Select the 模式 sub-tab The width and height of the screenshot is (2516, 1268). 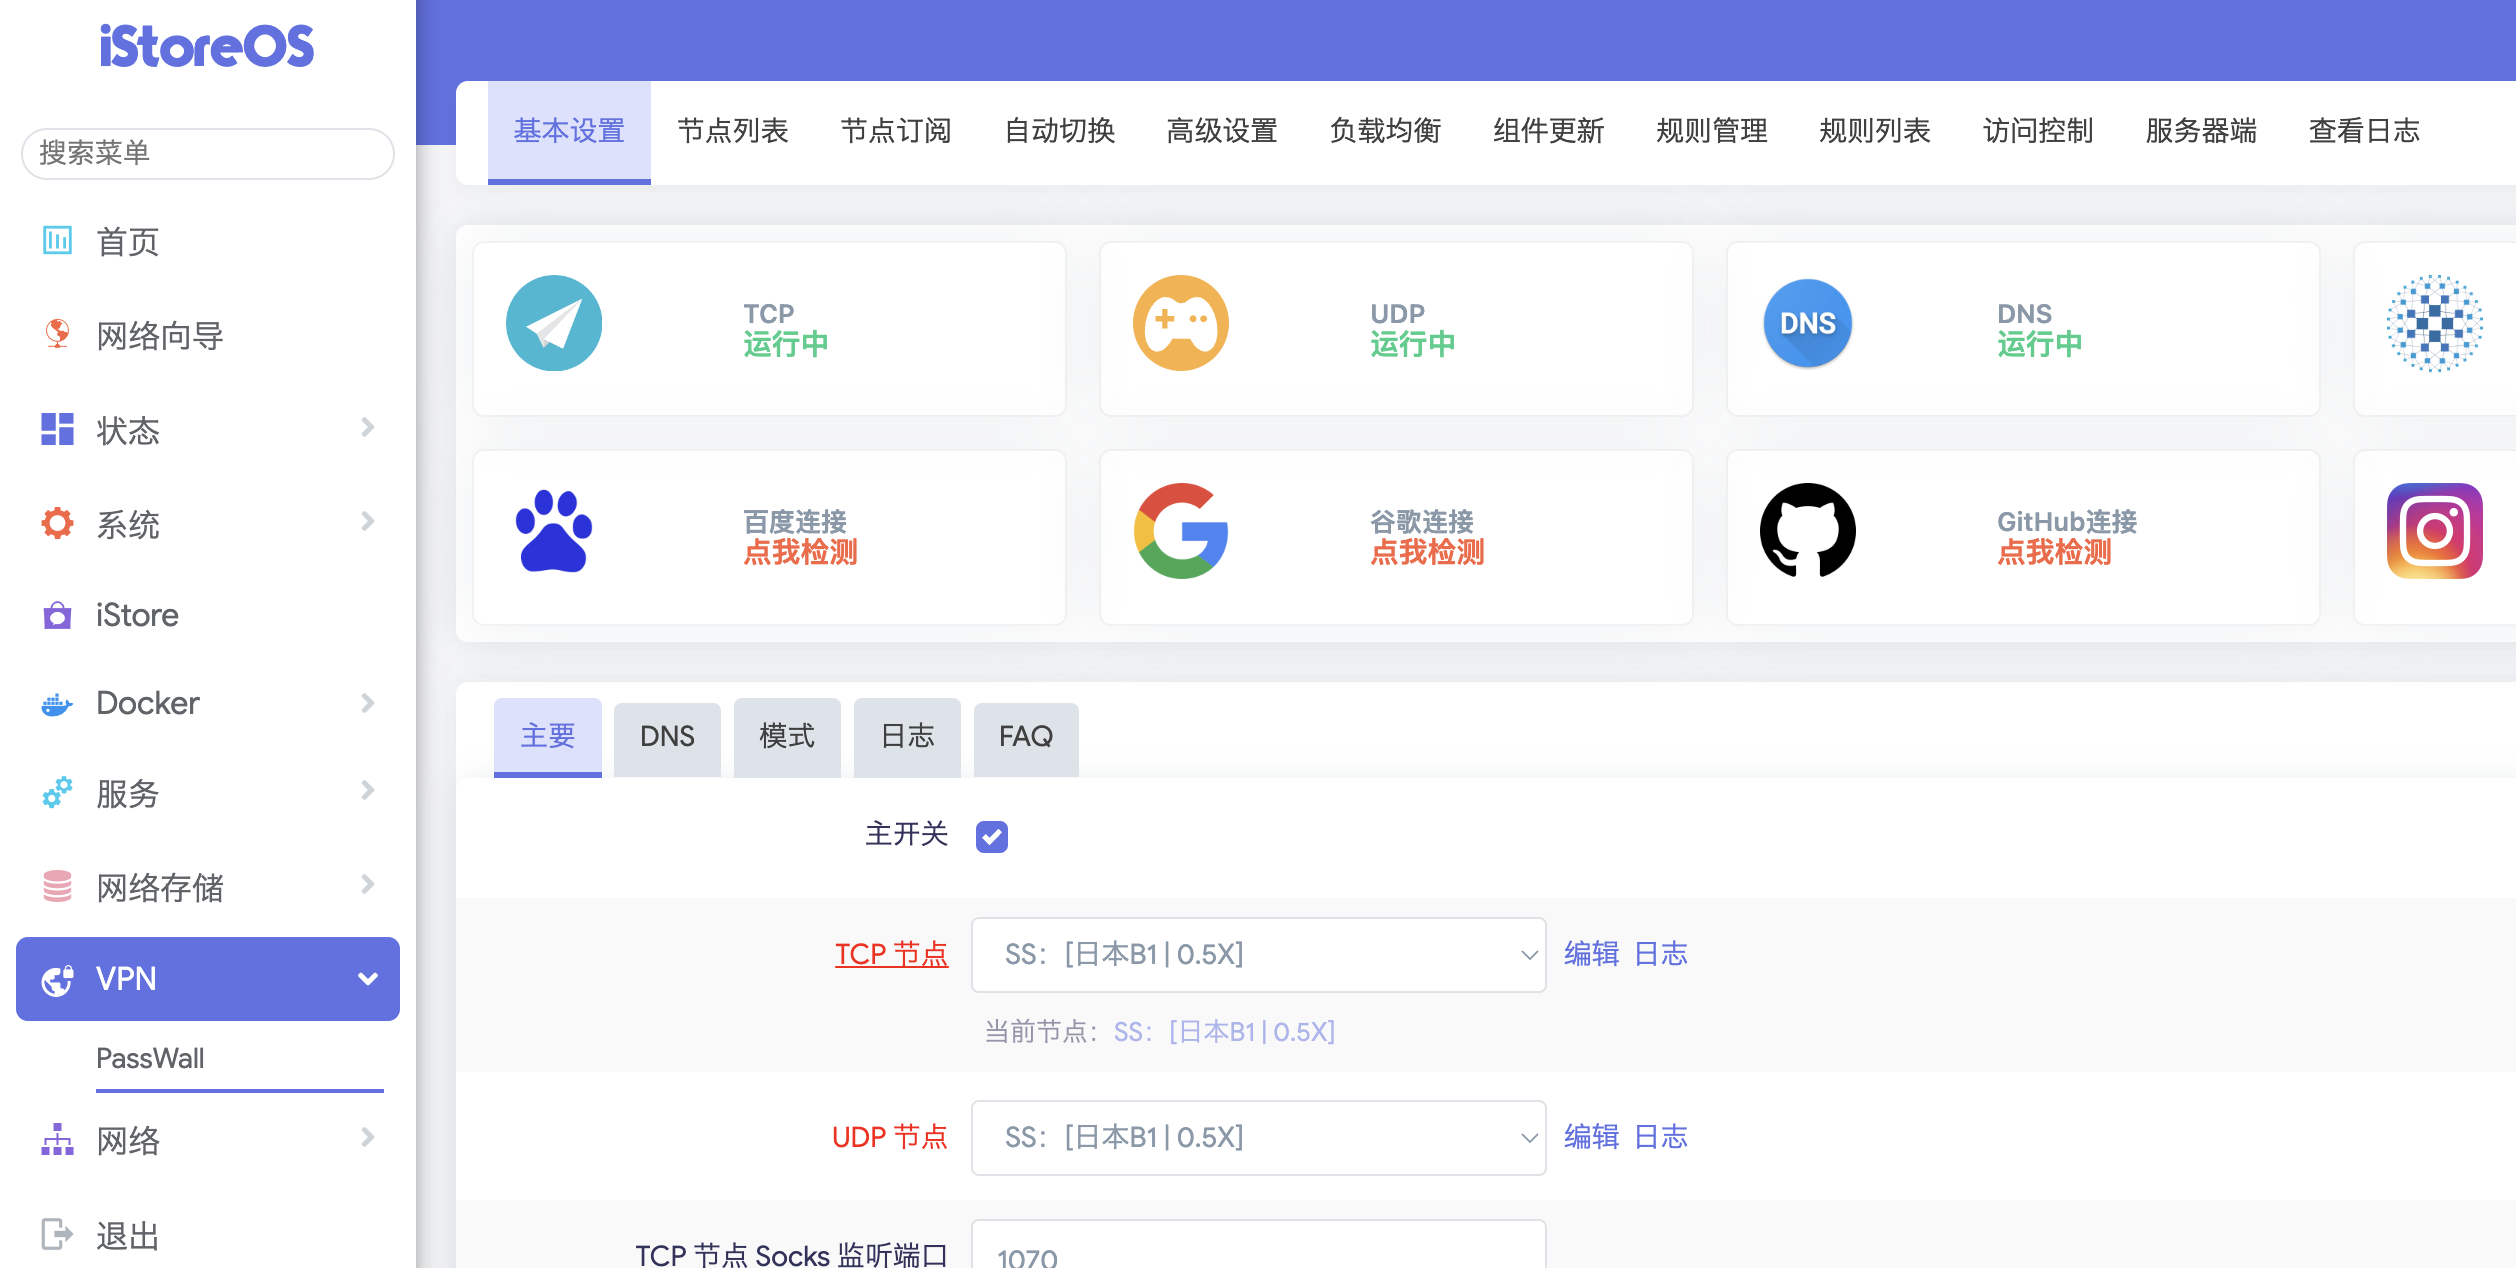point(787,739)
